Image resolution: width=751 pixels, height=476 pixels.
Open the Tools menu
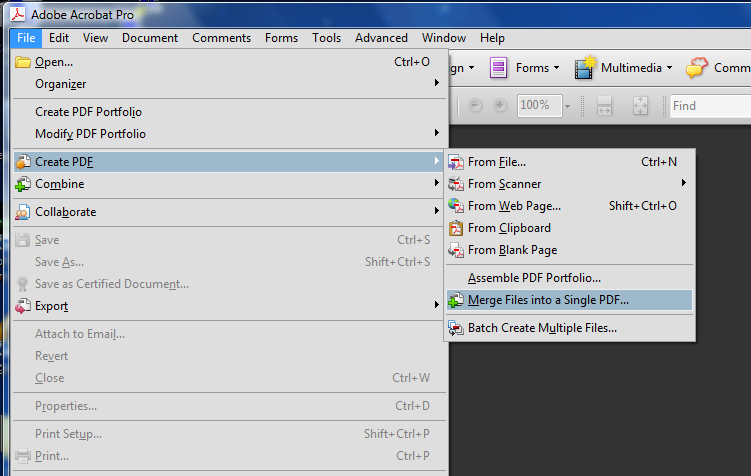coord(327,38)
